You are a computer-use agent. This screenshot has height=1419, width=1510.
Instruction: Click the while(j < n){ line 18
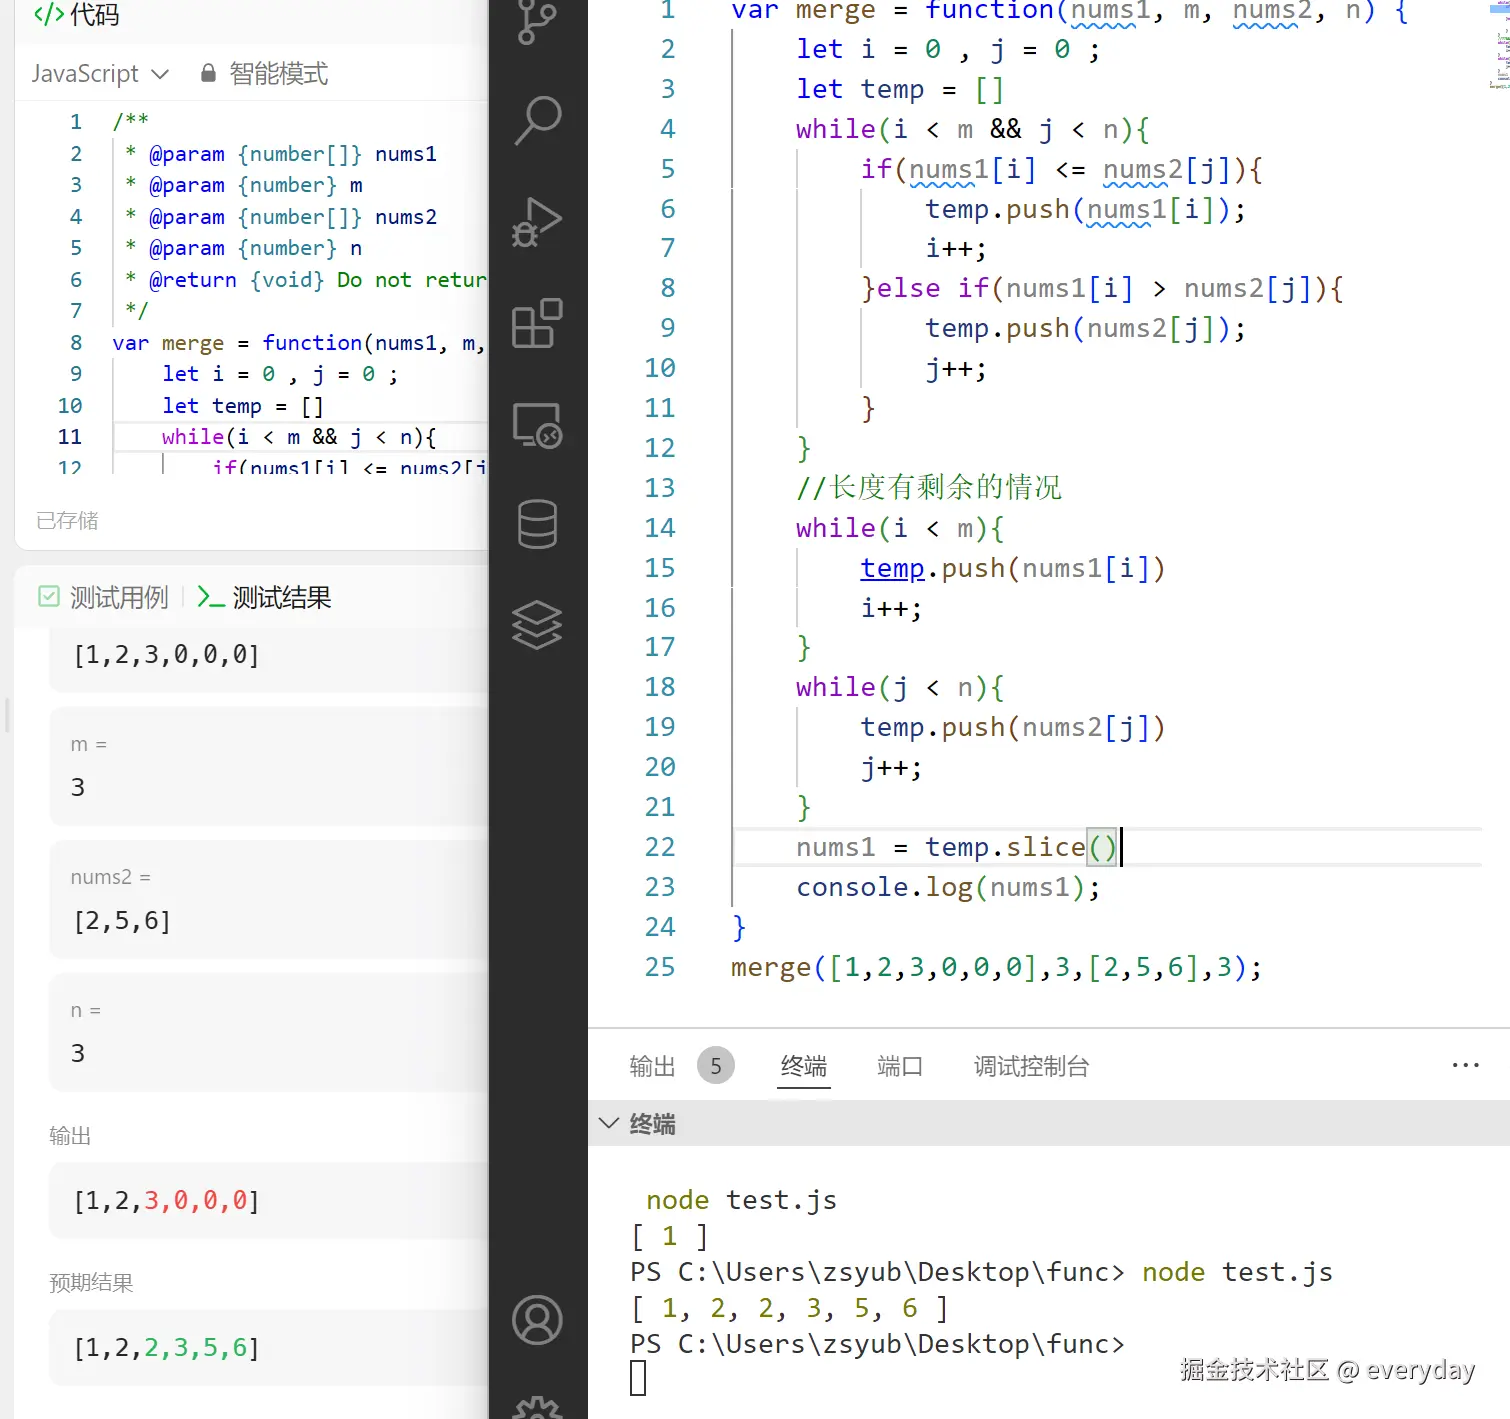[x=900, y=687]
